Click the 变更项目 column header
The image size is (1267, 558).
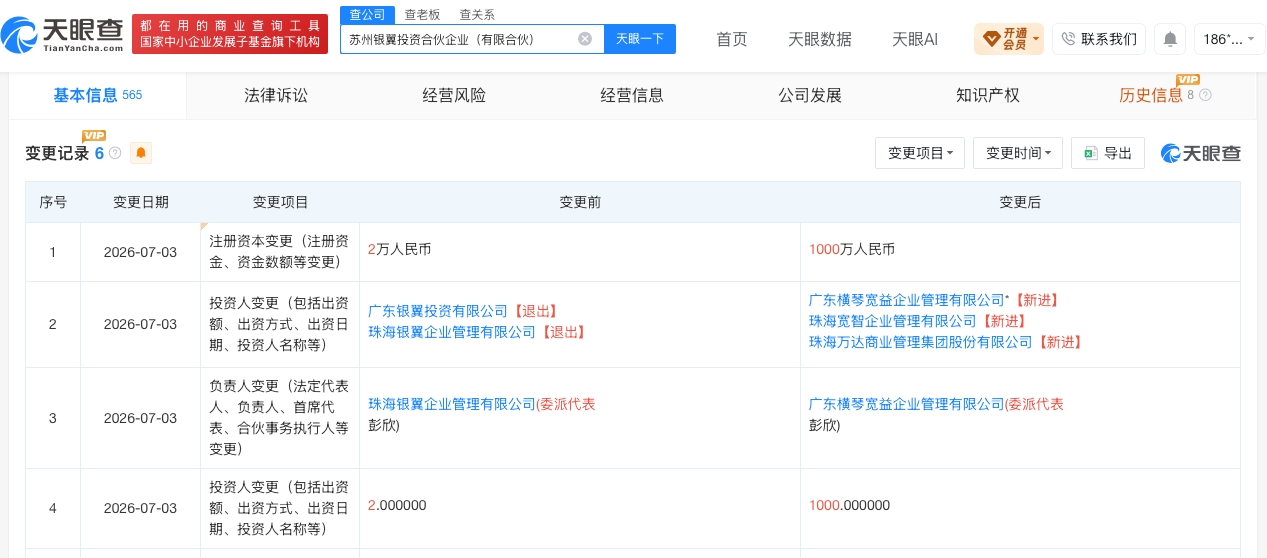280,202
